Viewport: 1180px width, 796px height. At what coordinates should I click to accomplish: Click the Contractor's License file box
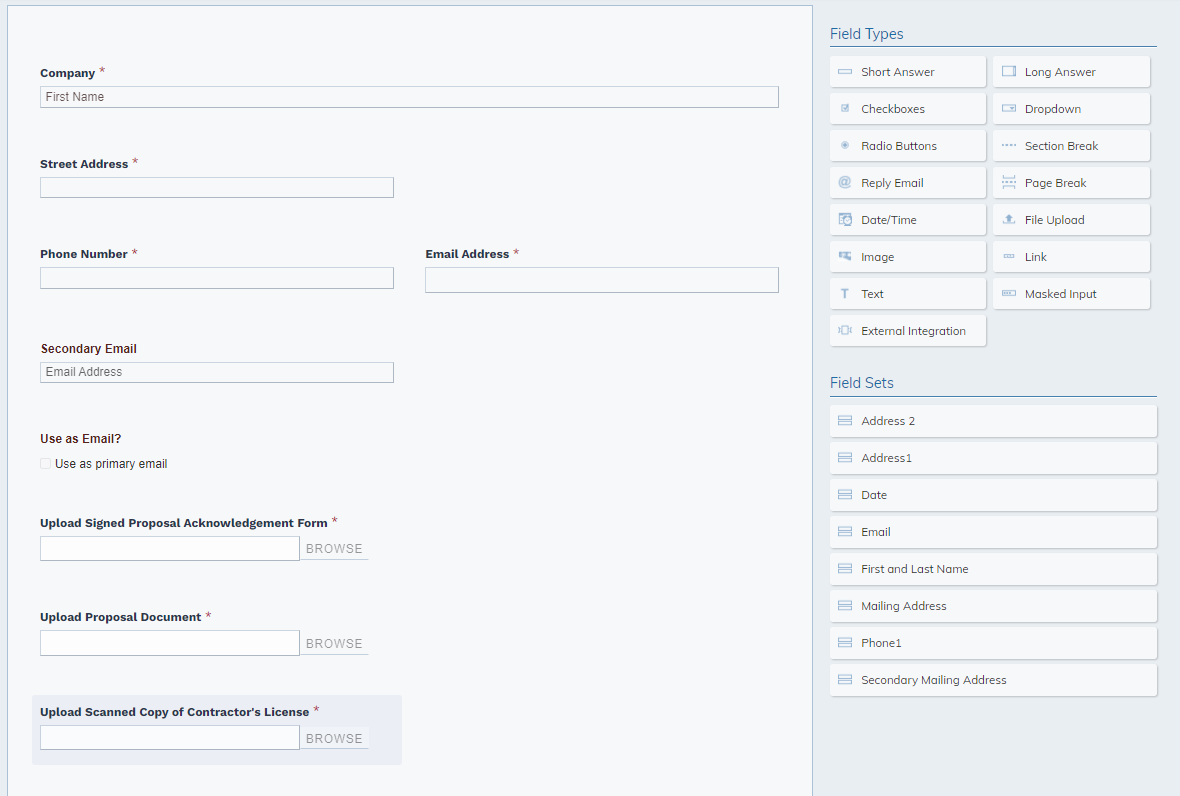tap(169, 737)
